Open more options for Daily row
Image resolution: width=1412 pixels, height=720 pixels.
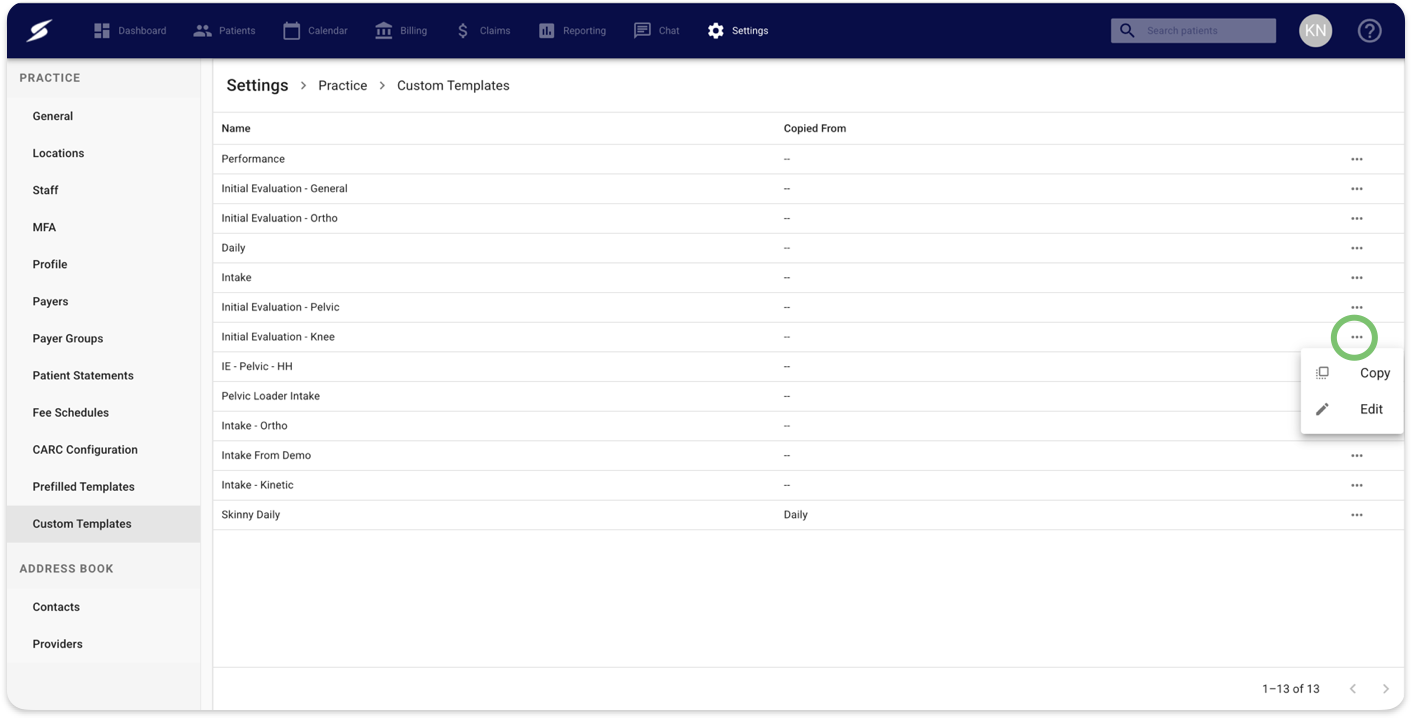point(1356,248)
